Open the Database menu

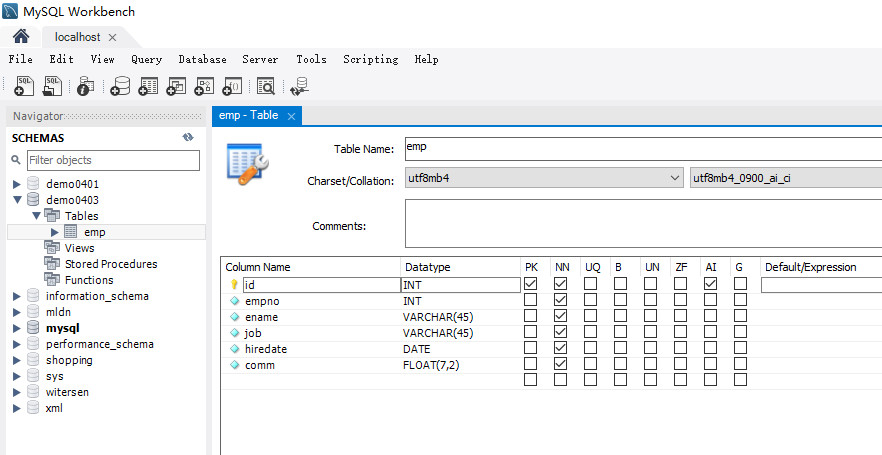point(202,59)
